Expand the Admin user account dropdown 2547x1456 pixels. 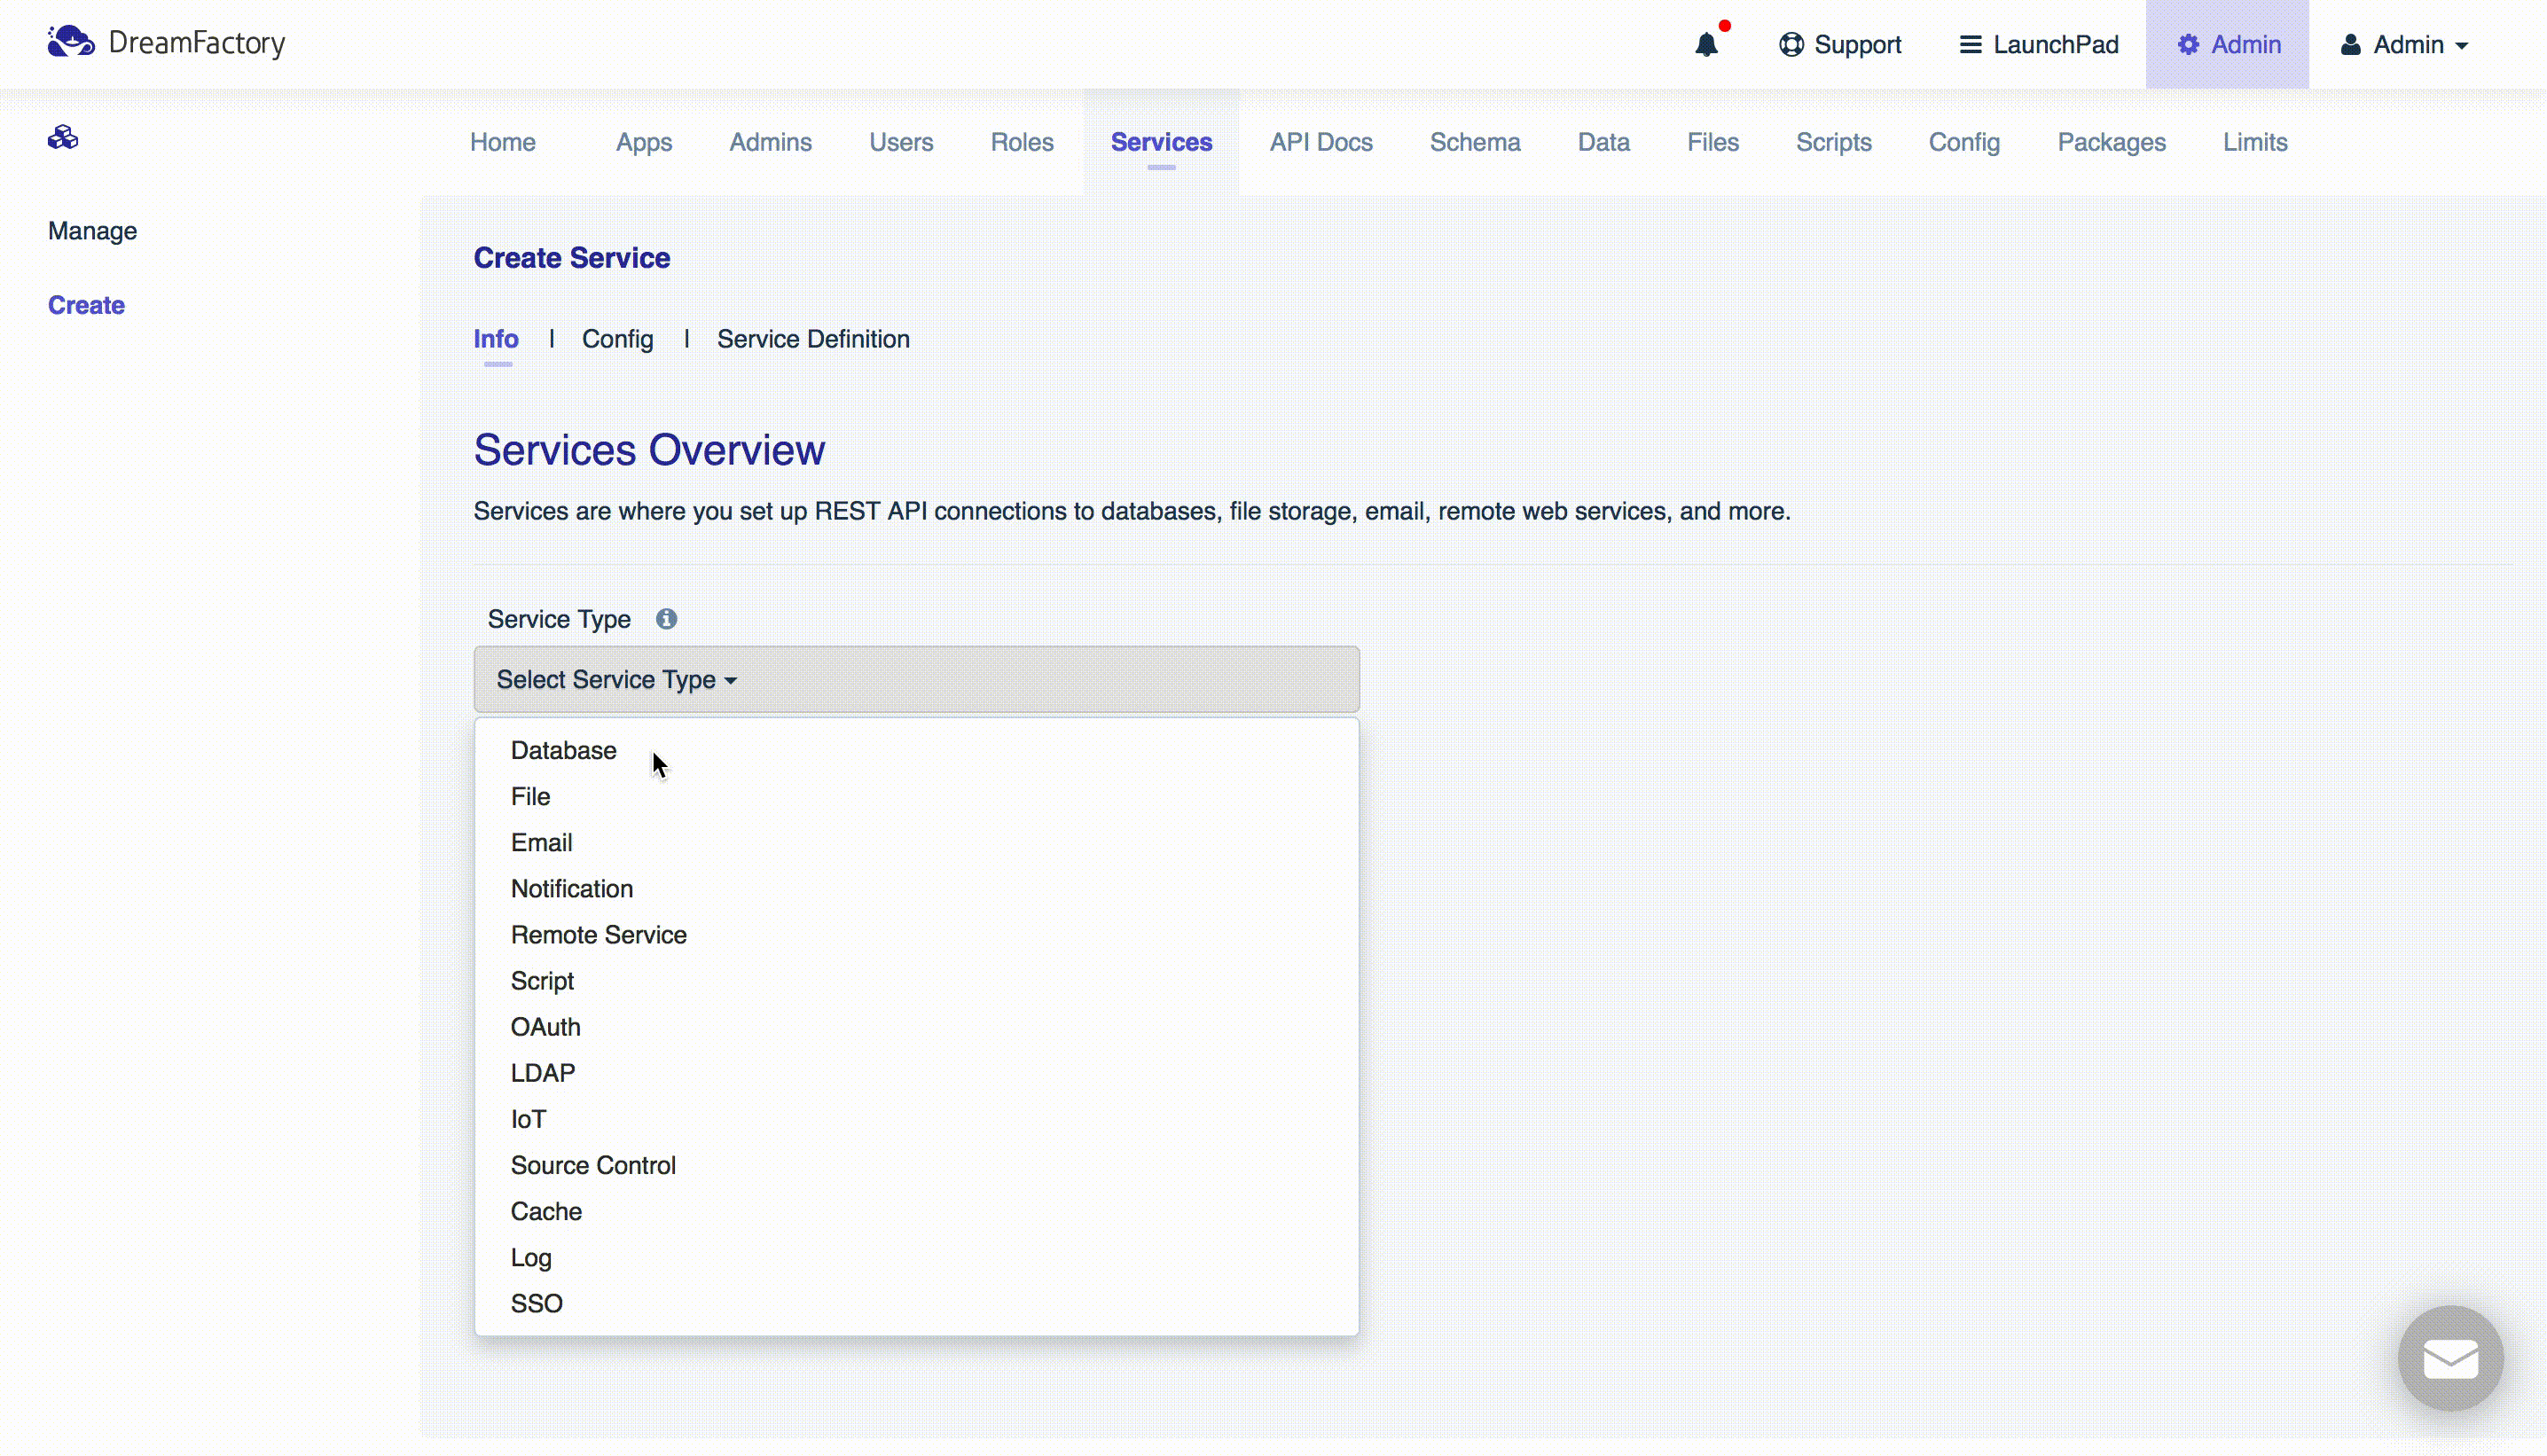(2404, 45)
